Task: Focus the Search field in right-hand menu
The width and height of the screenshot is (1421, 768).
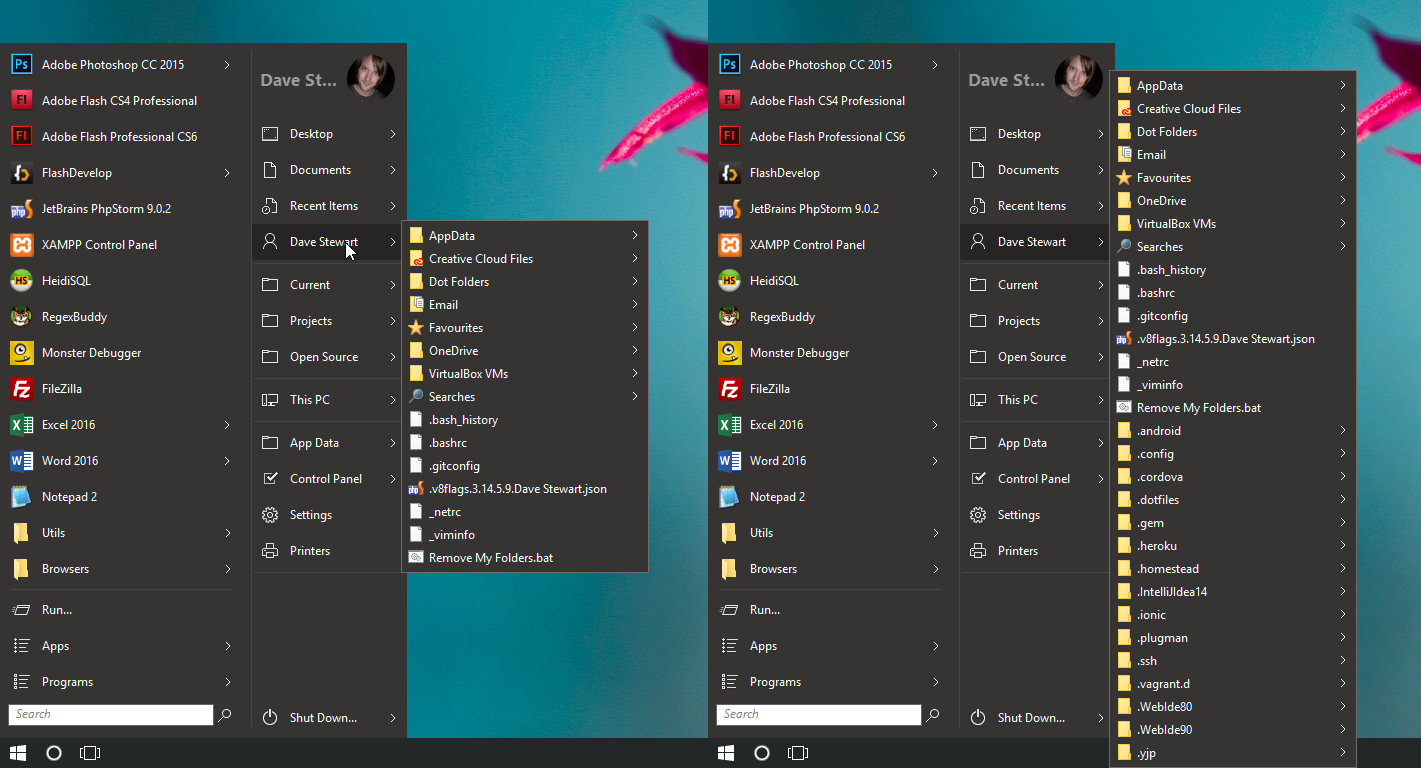Action: [818, 715]
